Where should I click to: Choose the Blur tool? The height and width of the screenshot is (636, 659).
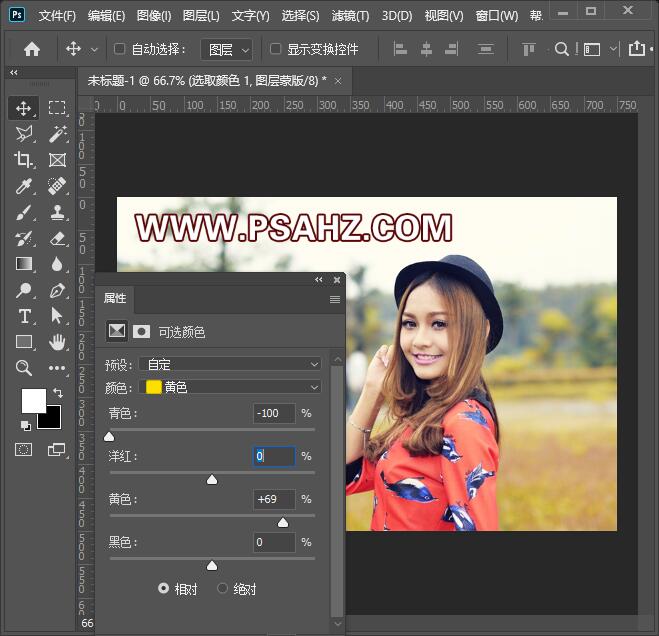(57, 264)
